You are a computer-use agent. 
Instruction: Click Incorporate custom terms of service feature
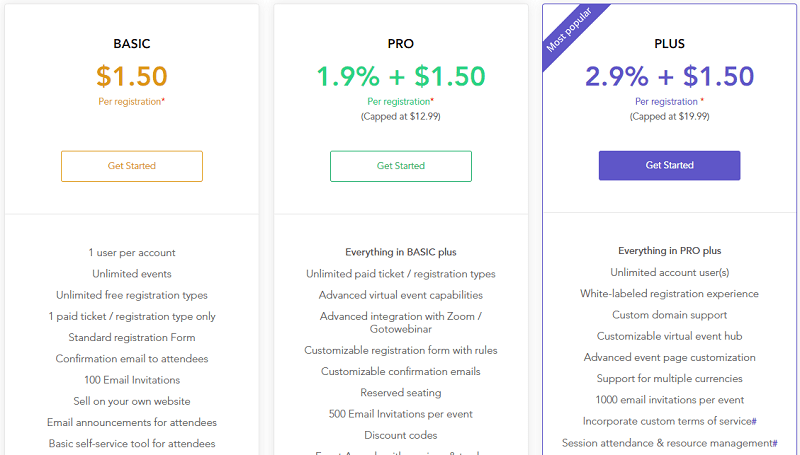click(x=669, y=421)
